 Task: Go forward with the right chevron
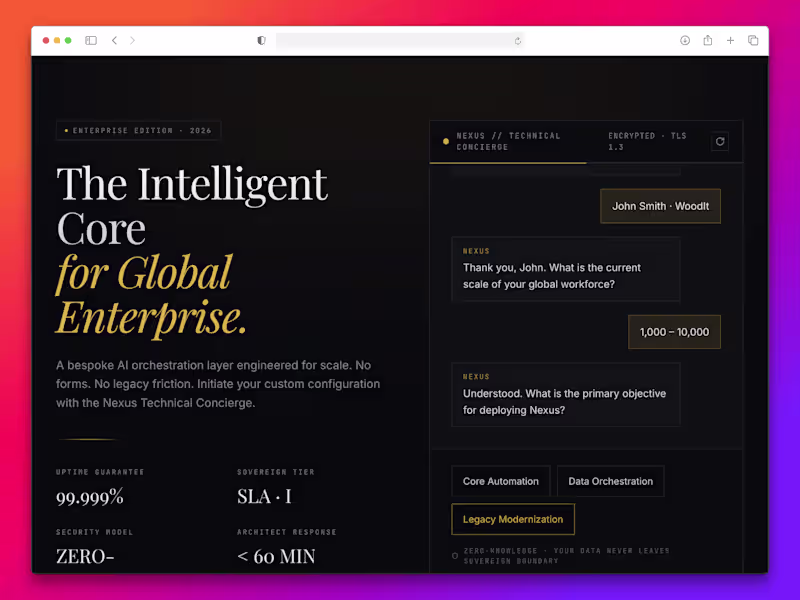click(x=133, y=40)
